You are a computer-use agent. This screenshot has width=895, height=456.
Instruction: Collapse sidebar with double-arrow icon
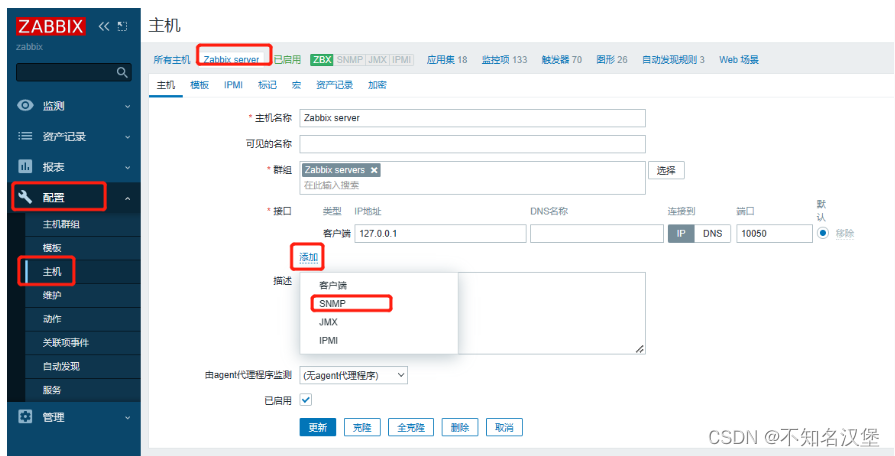103,26
